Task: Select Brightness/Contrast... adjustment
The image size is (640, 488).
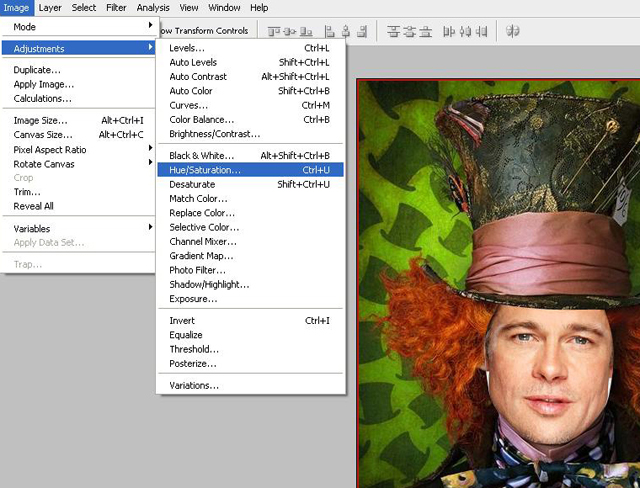Action: pyautogui.click(x=251, y=134)
